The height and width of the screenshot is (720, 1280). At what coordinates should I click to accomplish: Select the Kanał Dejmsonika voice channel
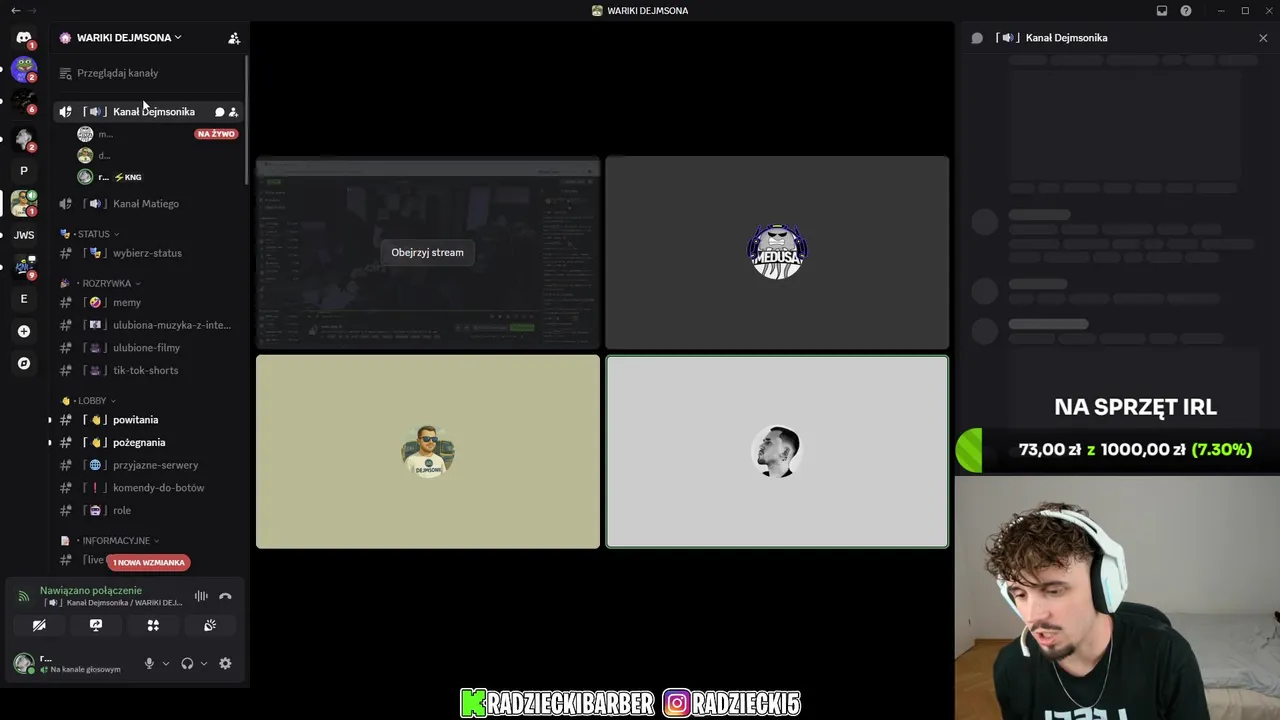(148, 112)
